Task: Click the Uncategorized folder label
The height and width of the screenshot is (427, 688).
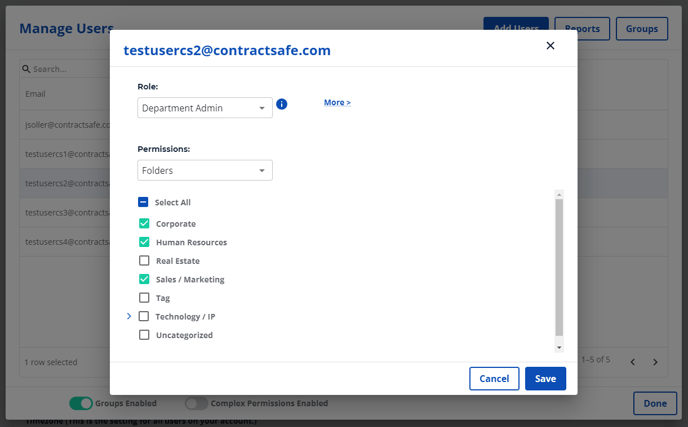Action: pyautogui.click(x=184, y=335)
